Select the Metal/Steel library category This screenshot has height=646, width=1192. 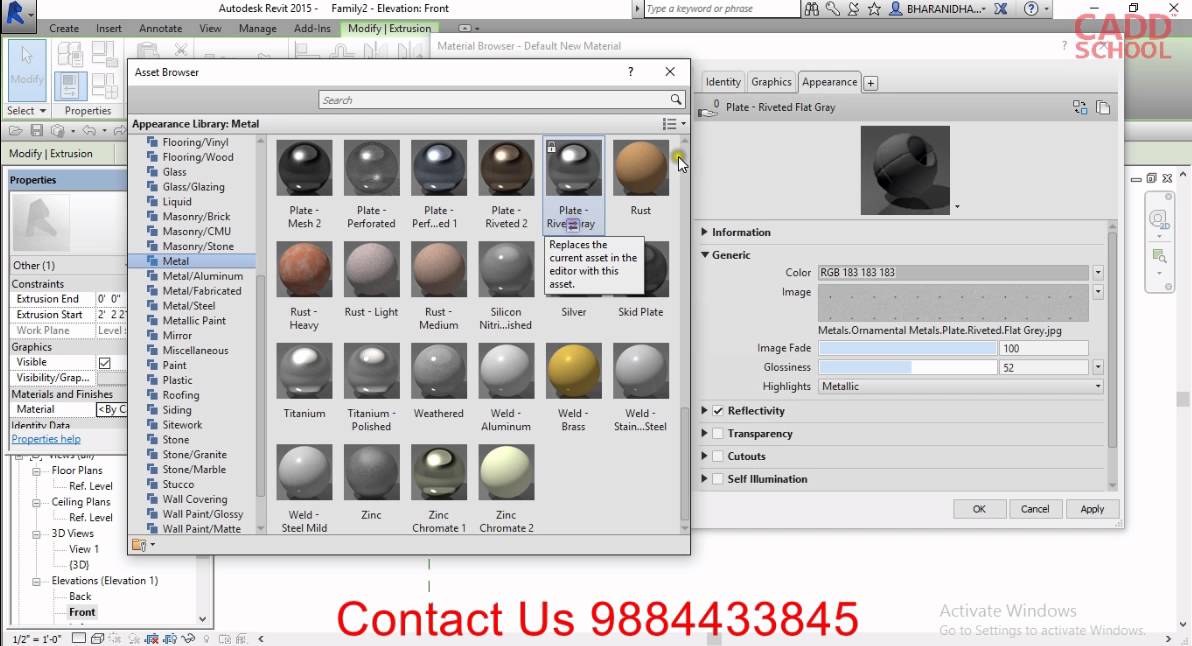click(189, 306)
